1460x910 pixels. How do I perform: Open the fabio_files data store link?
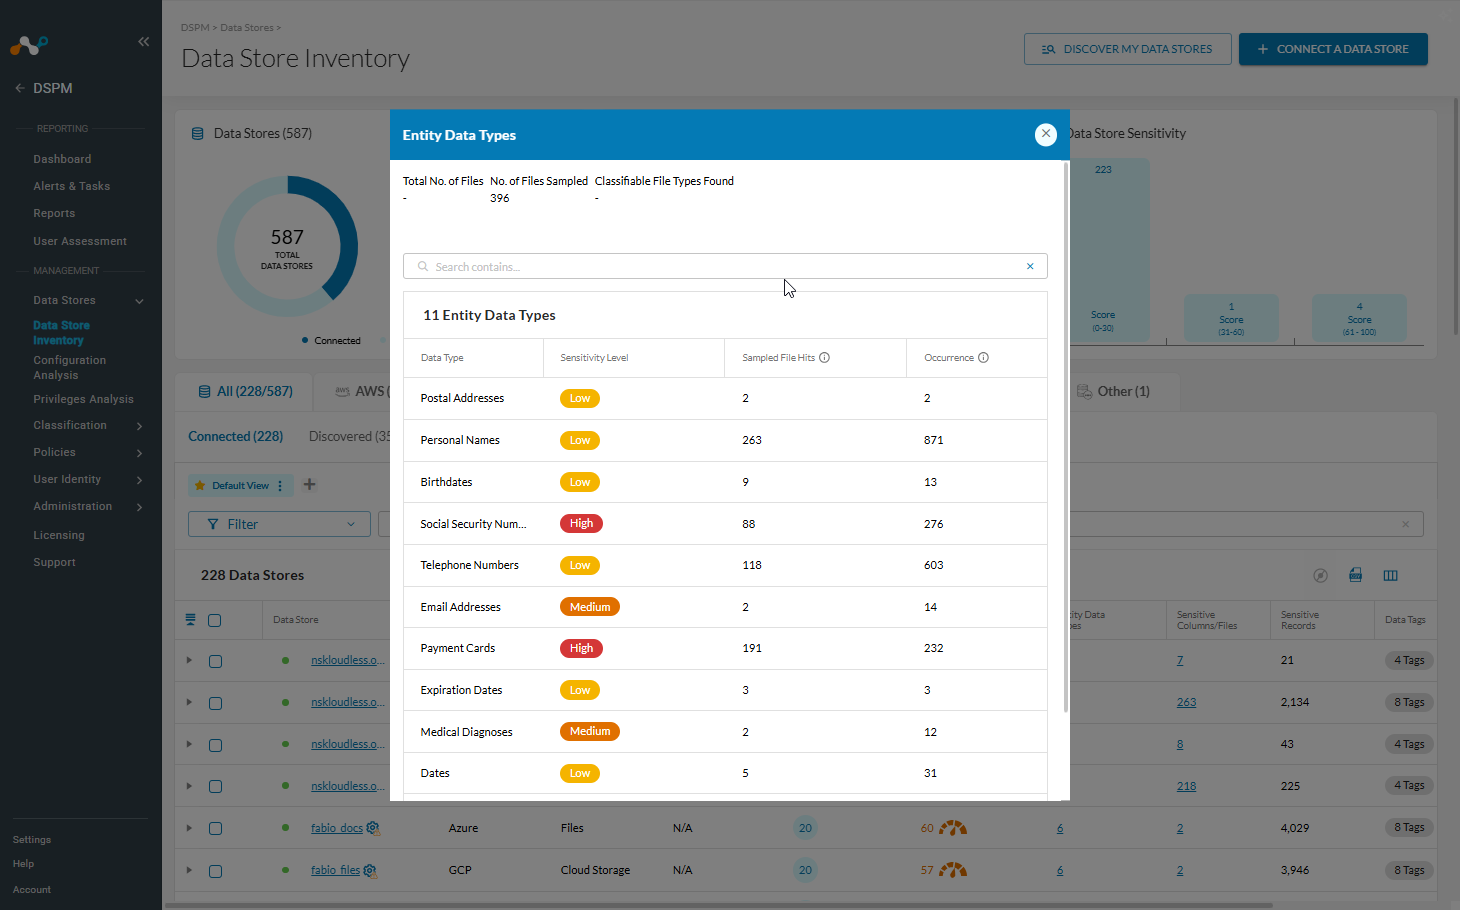click(x=335, y=870)
